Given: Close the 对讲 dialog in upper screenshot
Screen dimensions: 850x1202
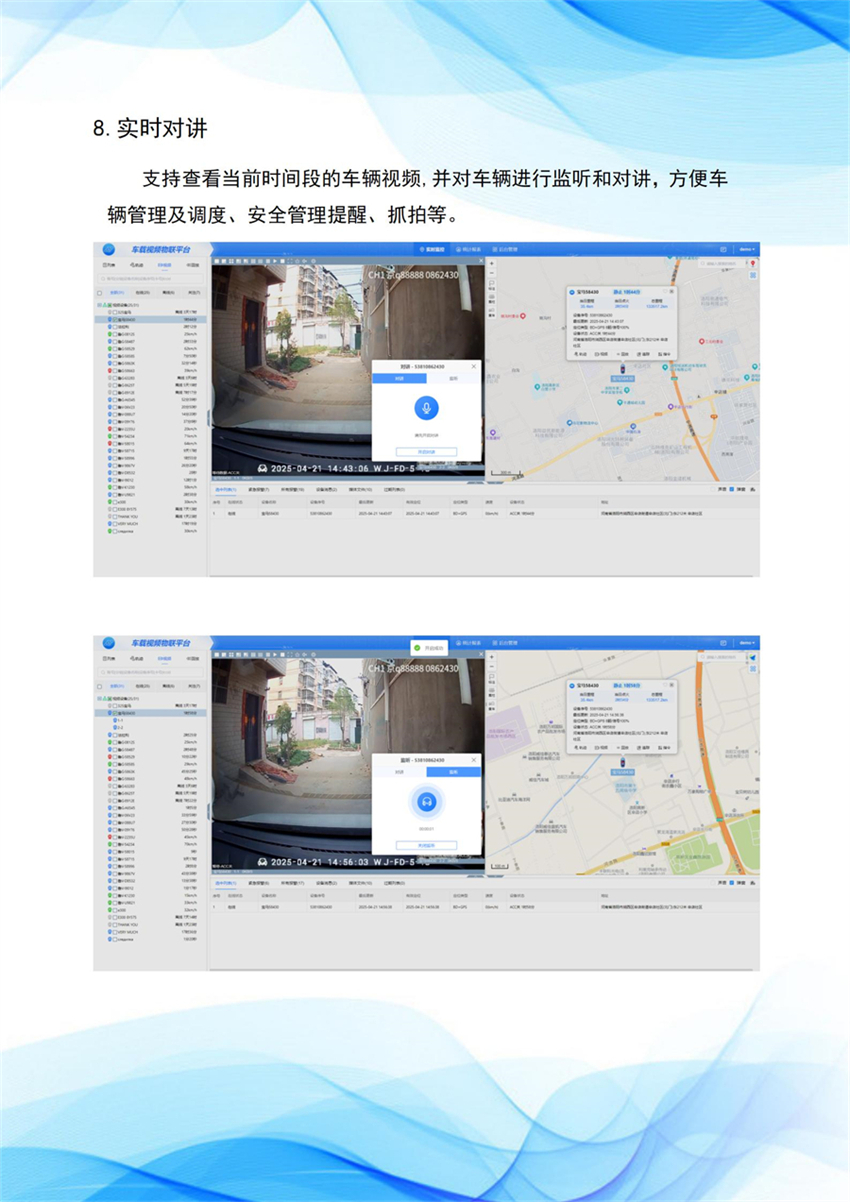Looking at the screenshot, I should point(474,367).
